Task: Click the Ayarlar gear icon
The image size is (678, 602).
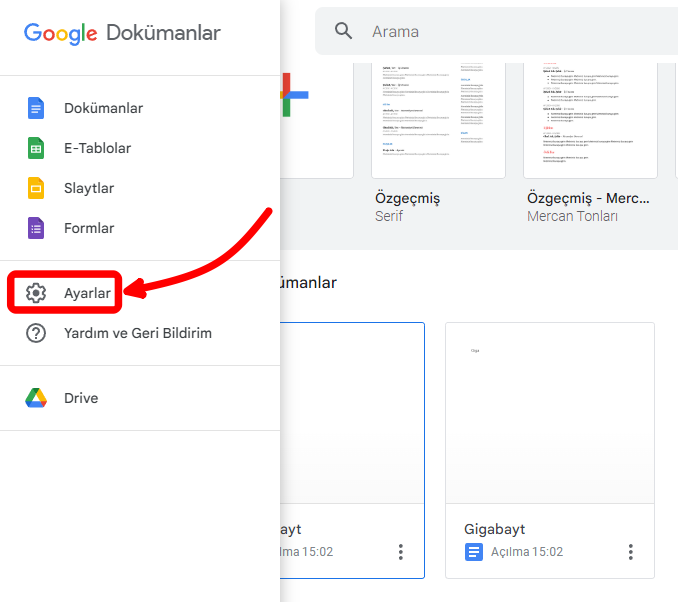Action: click(x=36, y=293)
